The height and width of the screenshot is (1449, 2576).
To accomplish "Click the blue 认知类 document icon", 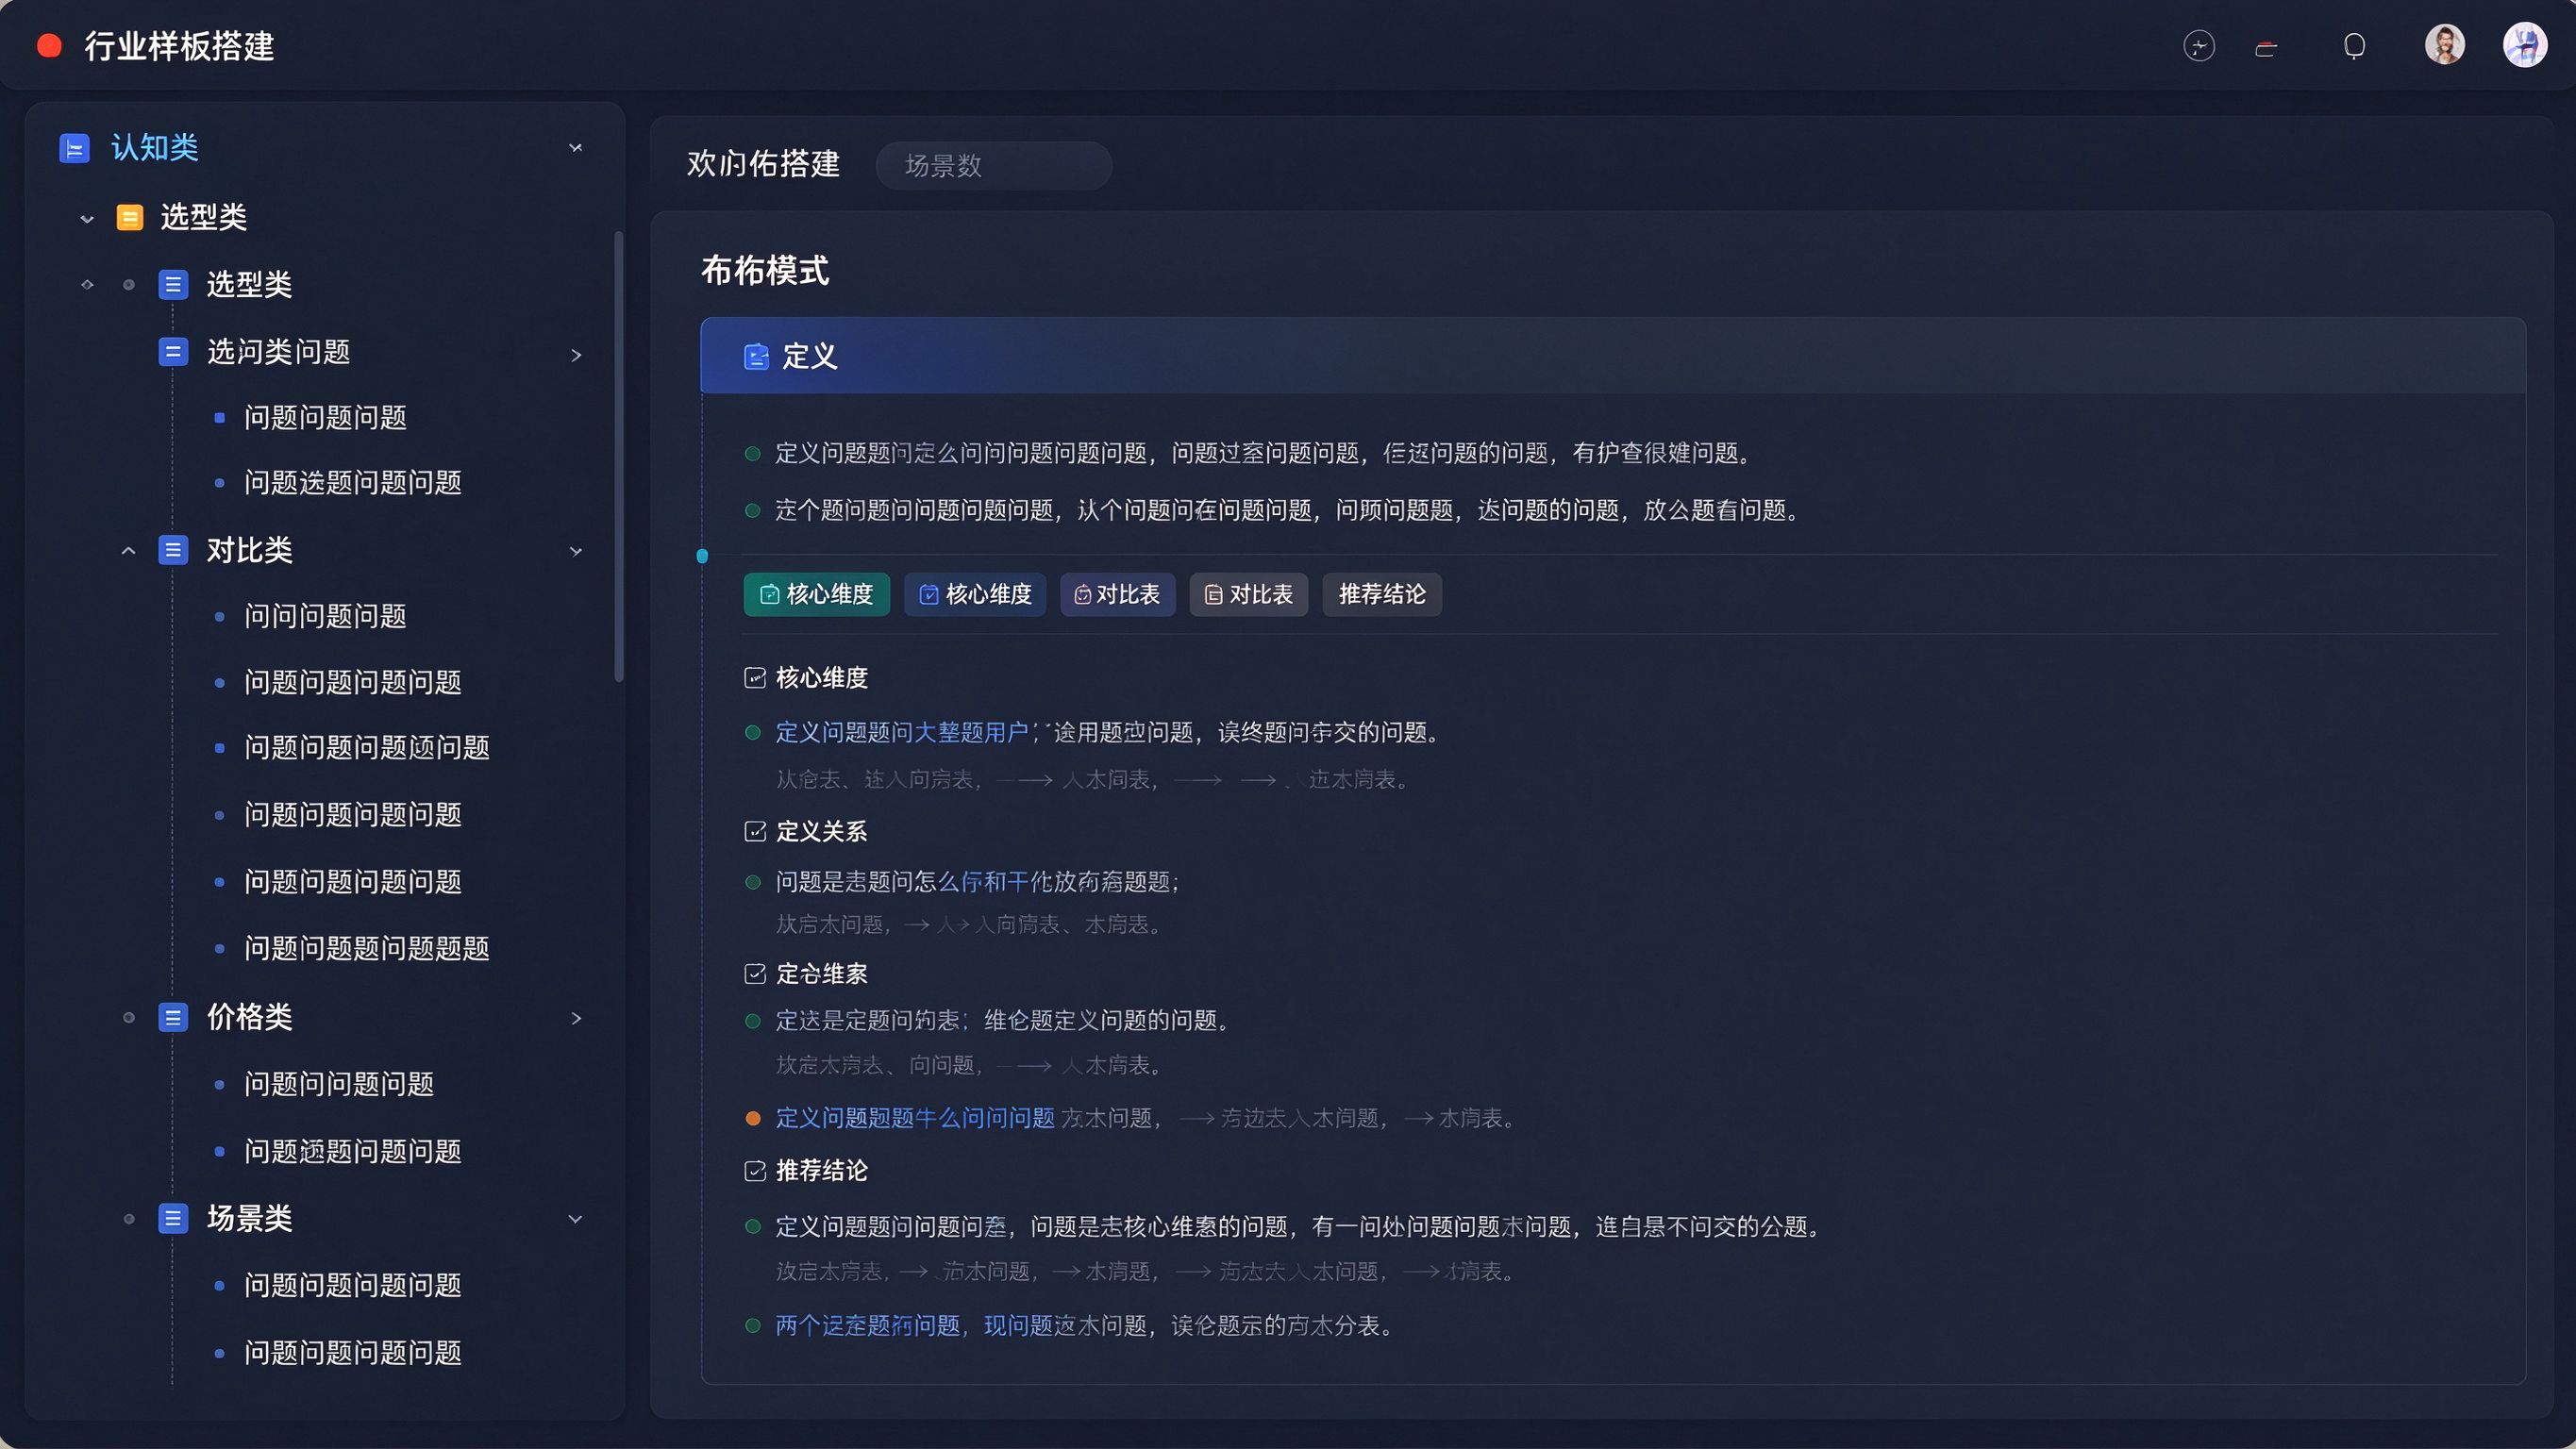I will click(x=74, y=148).
